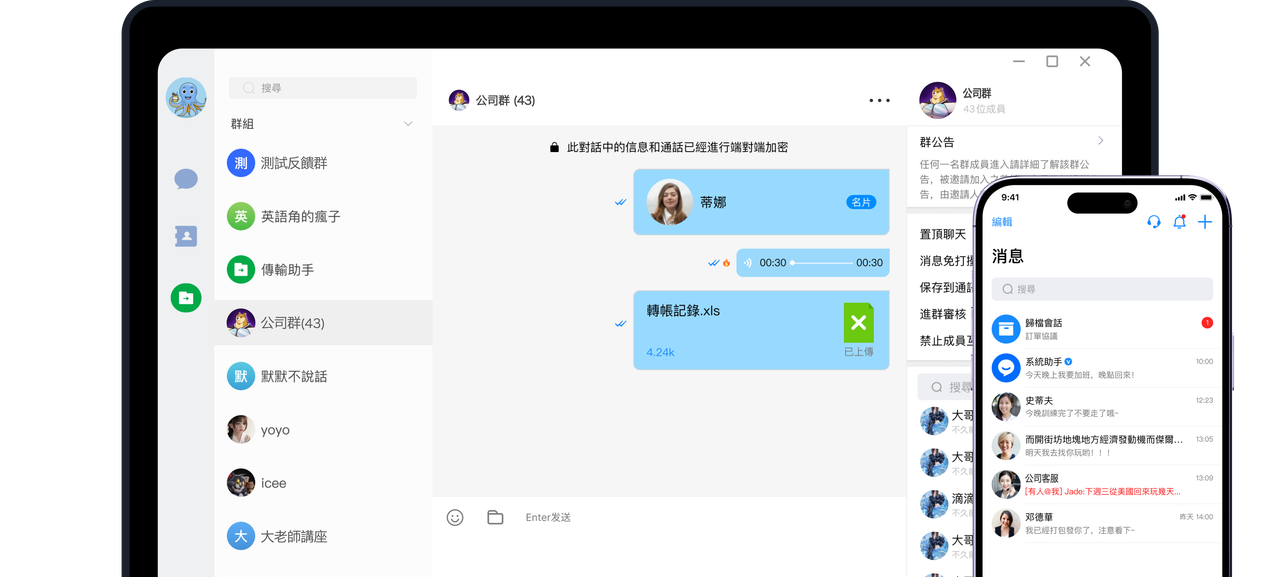Screen dimensions: 1280x577
Task: Click the 進群審核 setting row
Action: click(945, 314)
